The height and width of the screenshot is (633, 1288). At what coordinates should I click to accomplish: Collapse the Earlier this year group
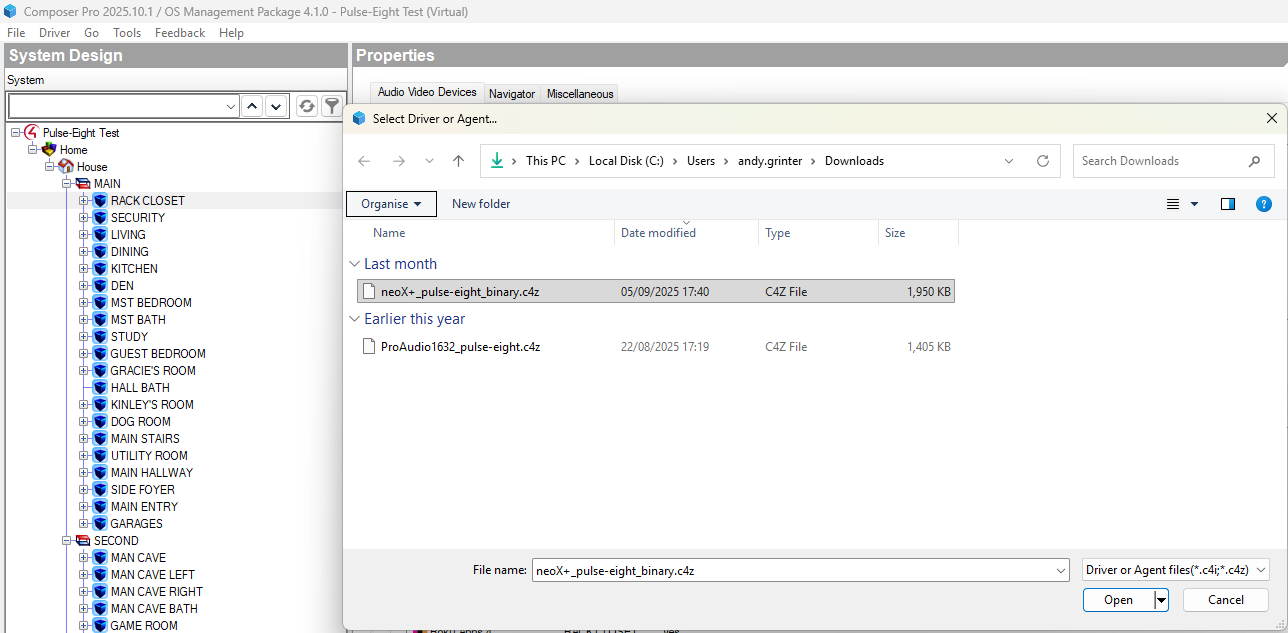(x=354, y=319)
